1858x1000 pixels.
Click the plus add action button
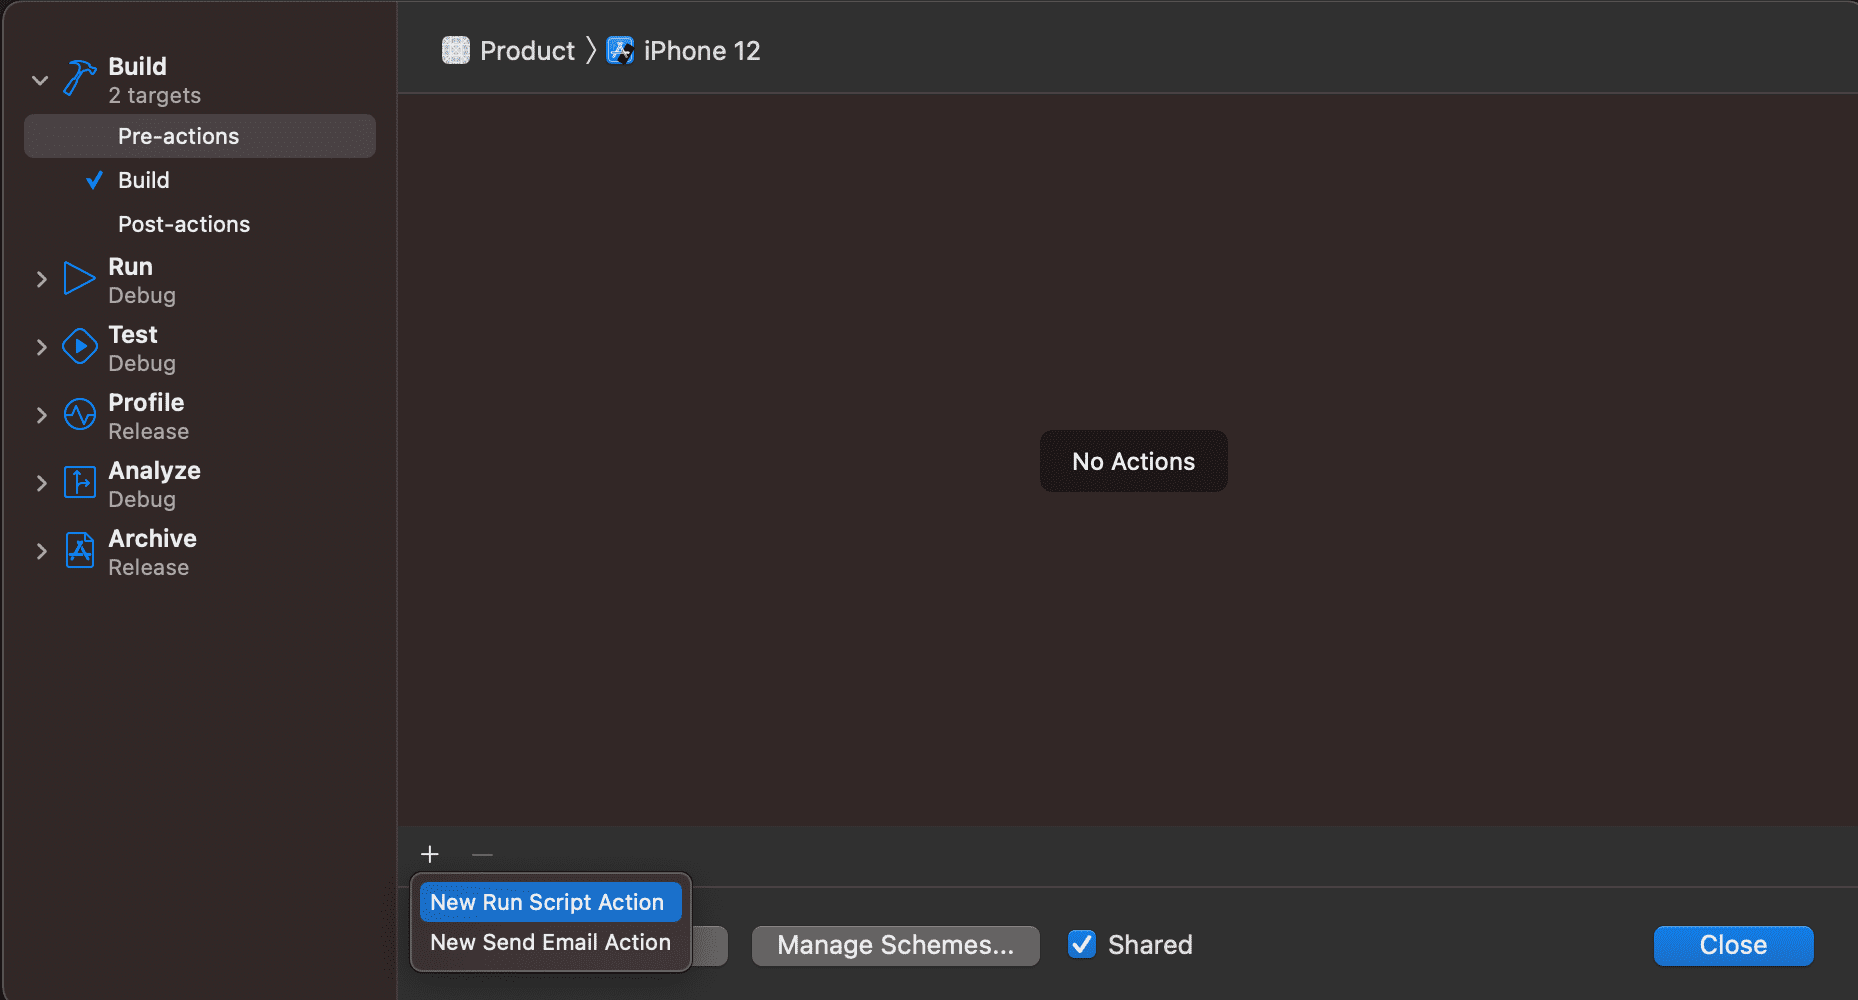coord(430,854)
